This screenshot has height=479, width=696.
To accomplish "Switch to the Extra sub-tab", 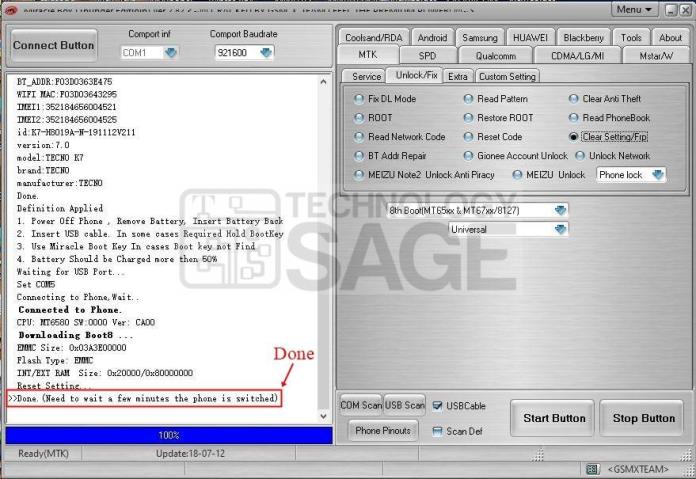I will pos(458,76).
